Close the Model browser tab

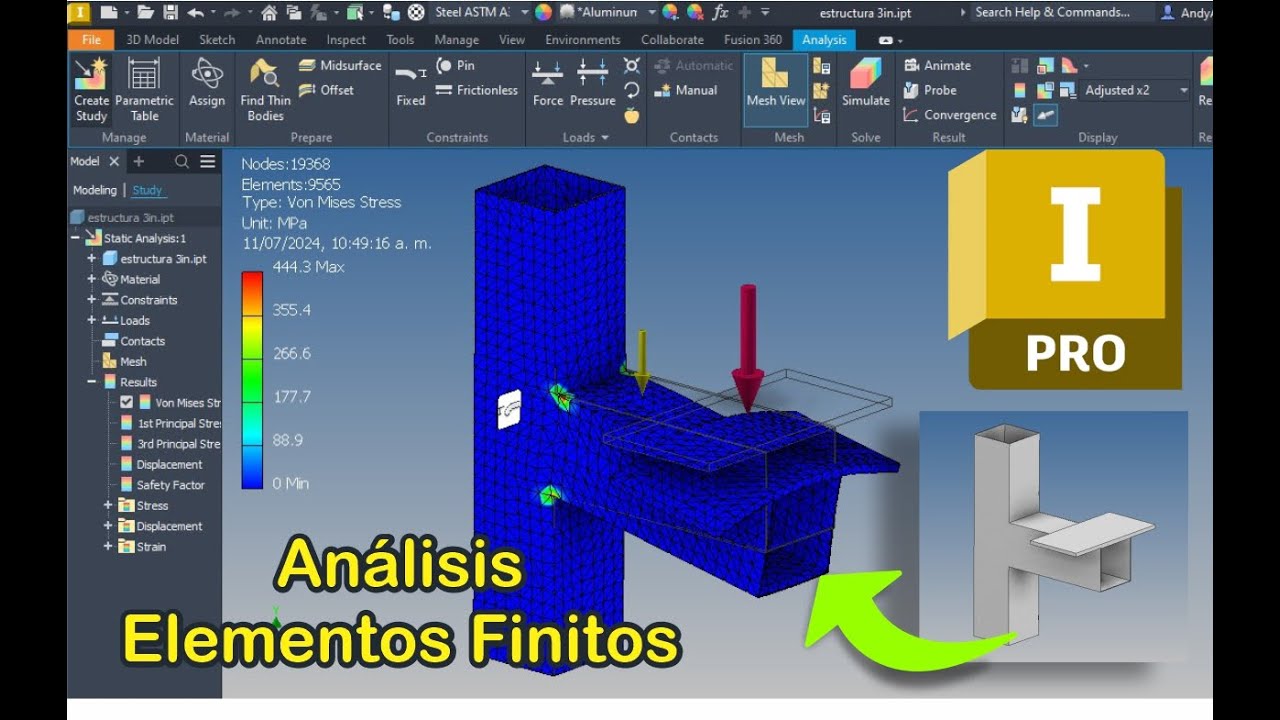[x=114, y=161]
